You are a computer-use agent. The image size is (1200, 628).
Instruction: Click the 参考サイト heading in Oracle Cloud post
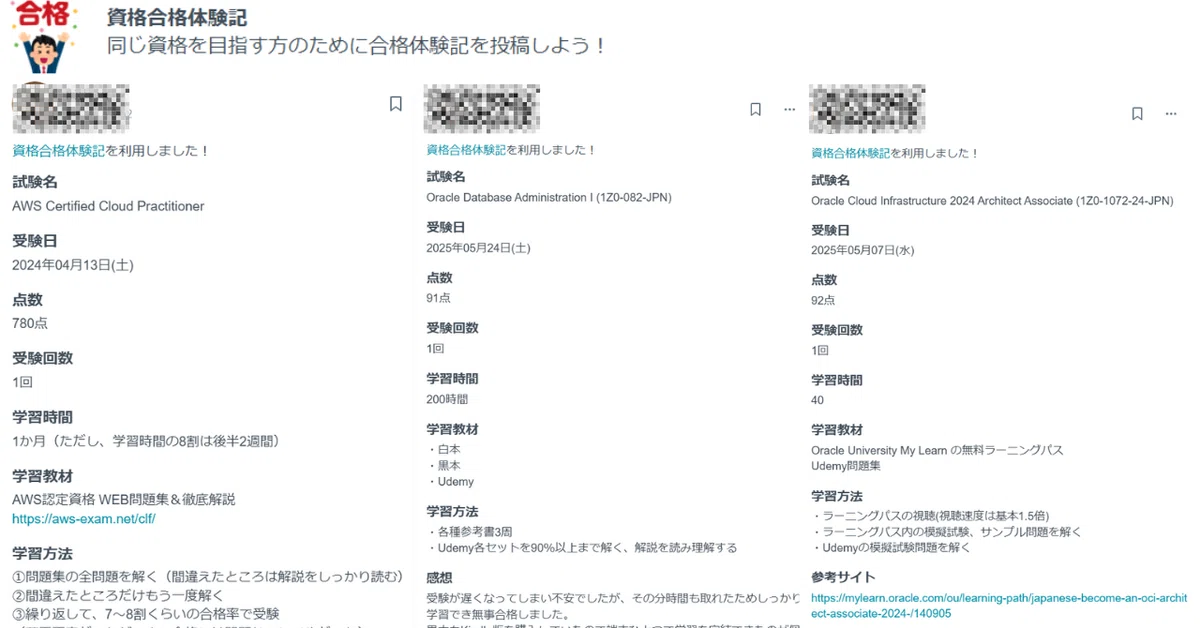(843, 577)
